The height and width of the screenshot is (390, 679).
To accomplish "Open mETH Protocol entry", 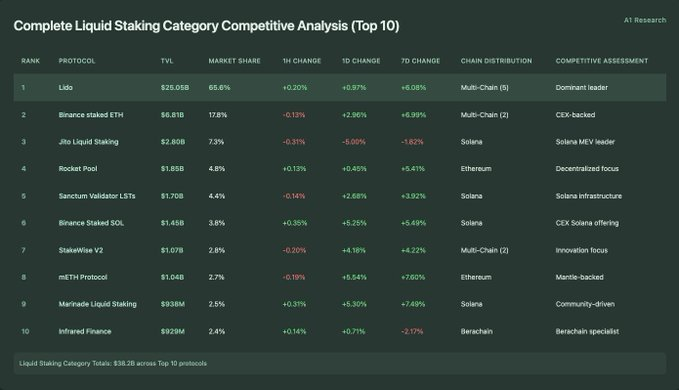I will (83, 277).
